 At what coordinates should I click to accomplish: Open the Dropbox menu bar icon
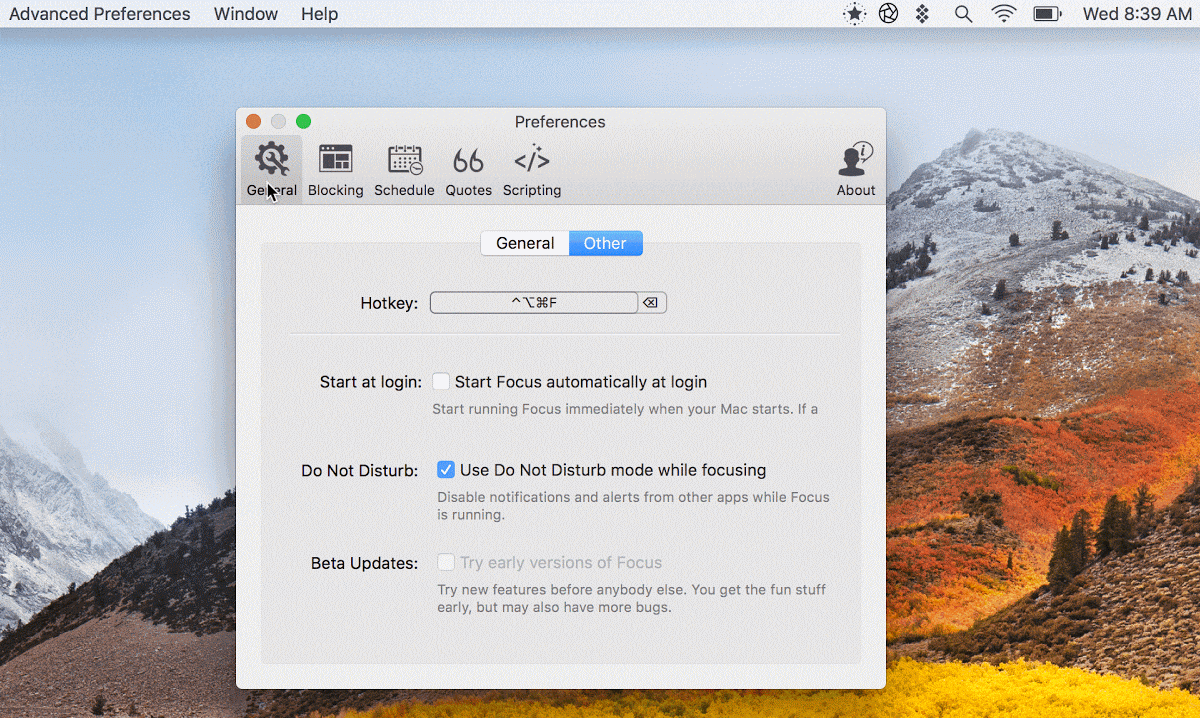[922, 14]
